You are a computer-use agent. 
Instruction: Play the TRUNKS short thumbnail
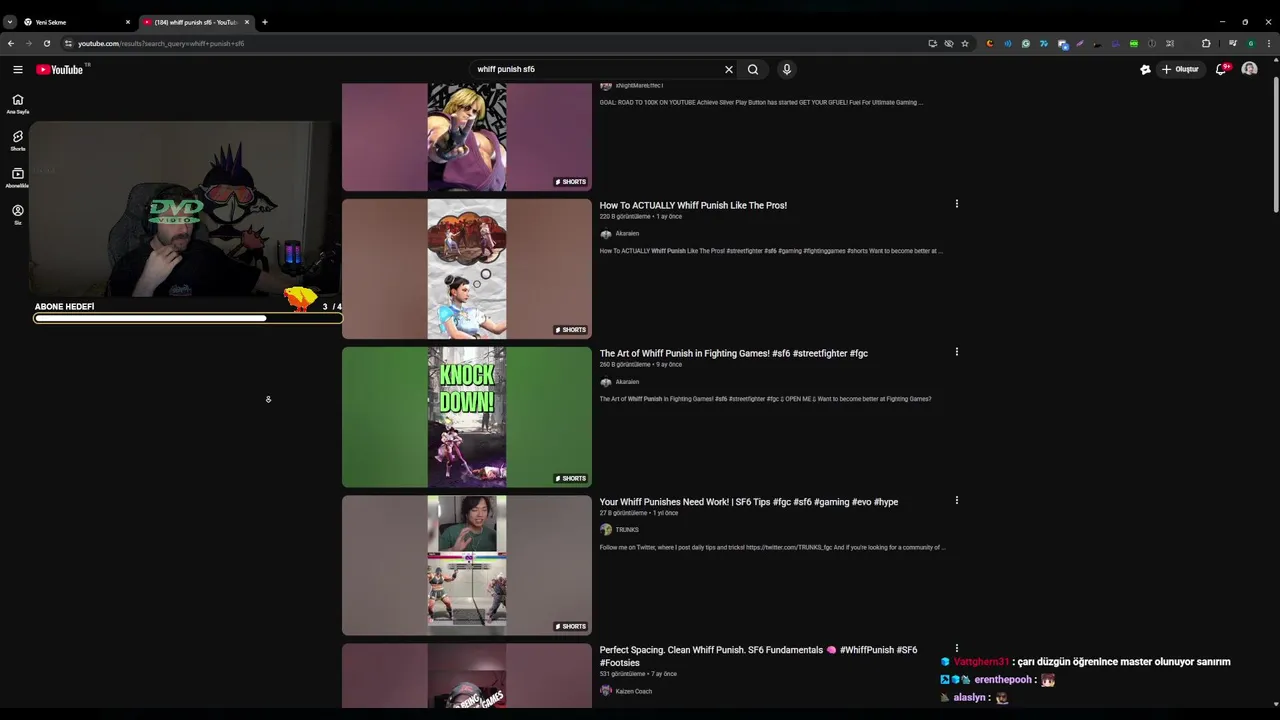[467, 565]
